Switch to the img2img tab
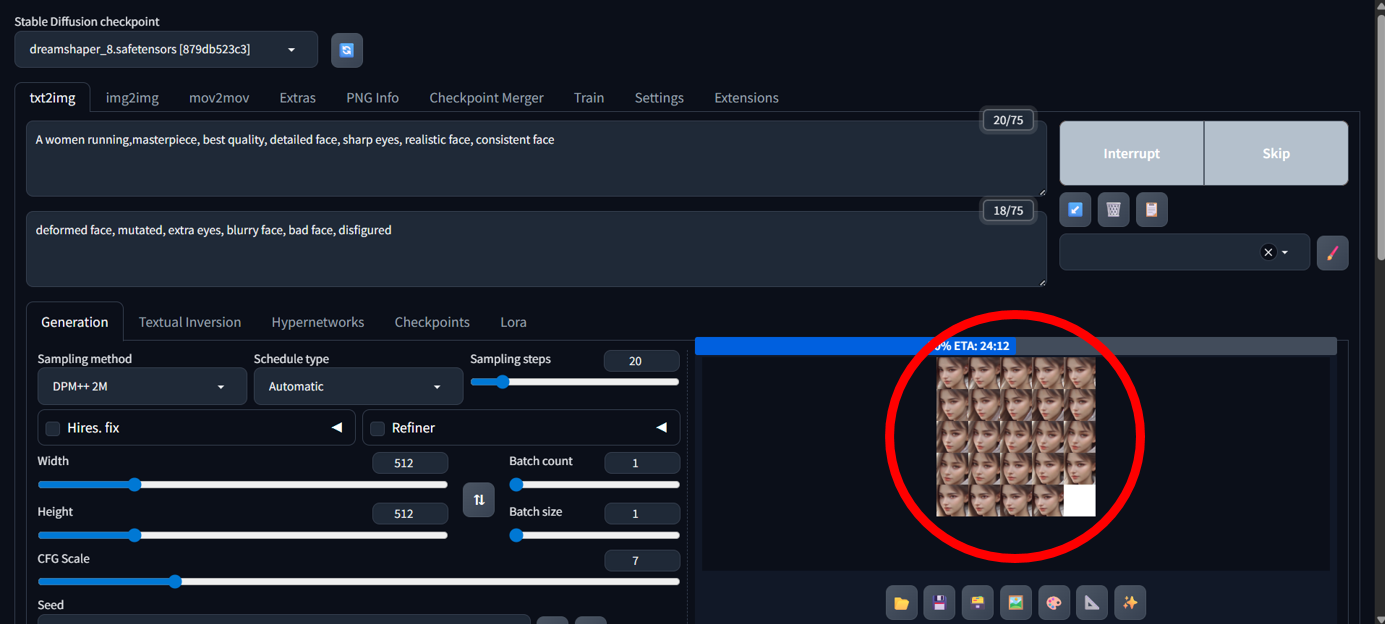 [x=132, y=98]
